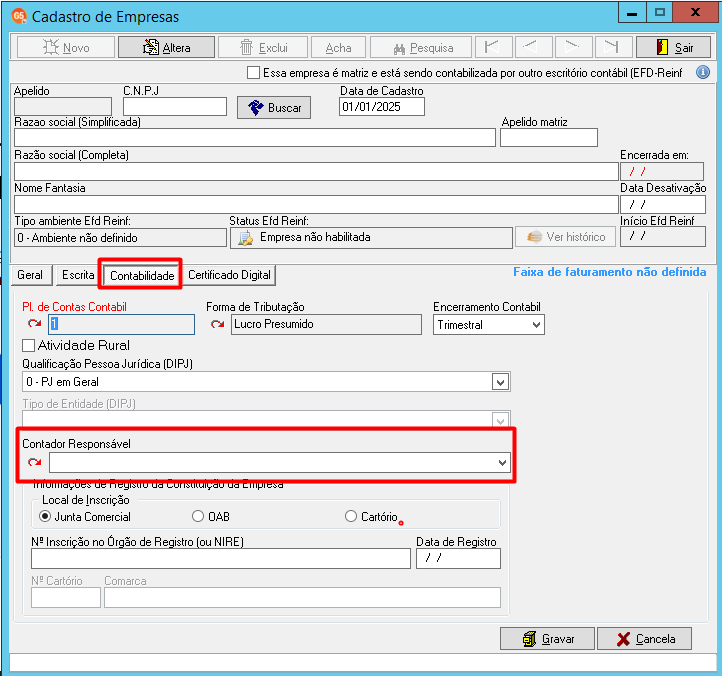Toggle the Atividade Rural checkbox
Viewport: 722px width, 676px height.
pos(29,345)
